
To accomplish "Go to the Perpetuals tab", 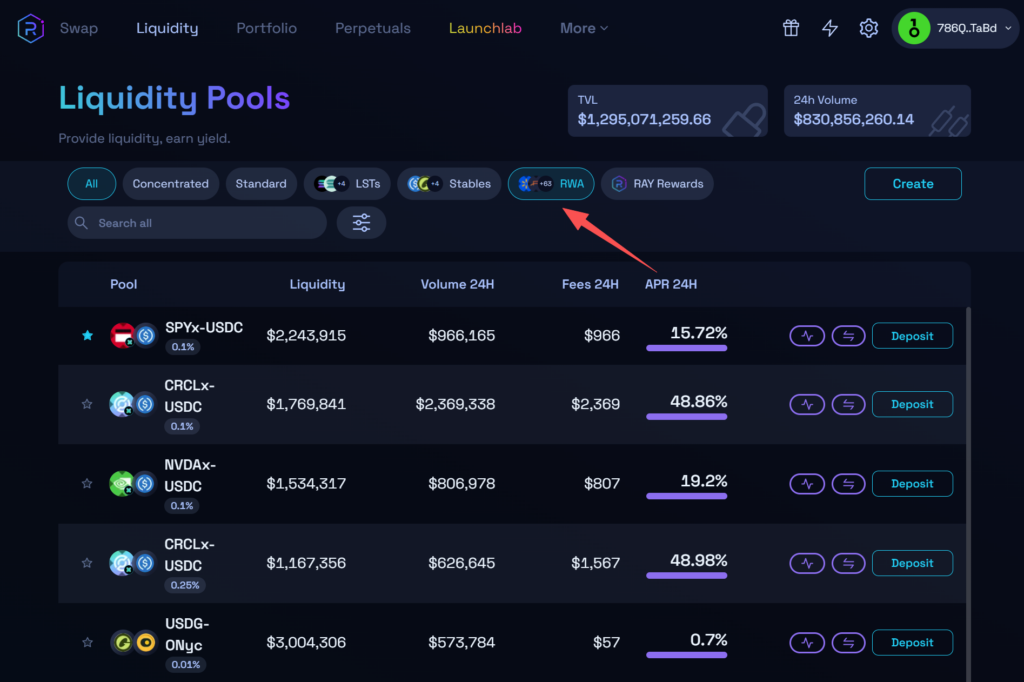I will pyautogui.click(x=372, y=28).
